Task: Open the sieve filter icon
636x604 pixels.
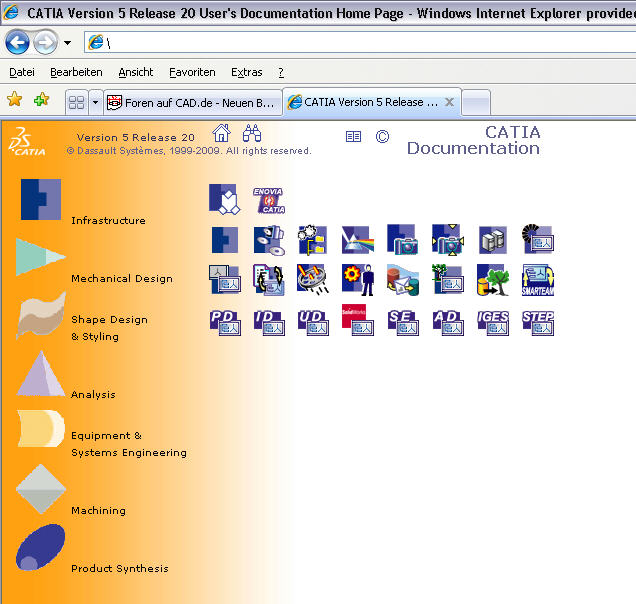Action: (x=312, y=279)
